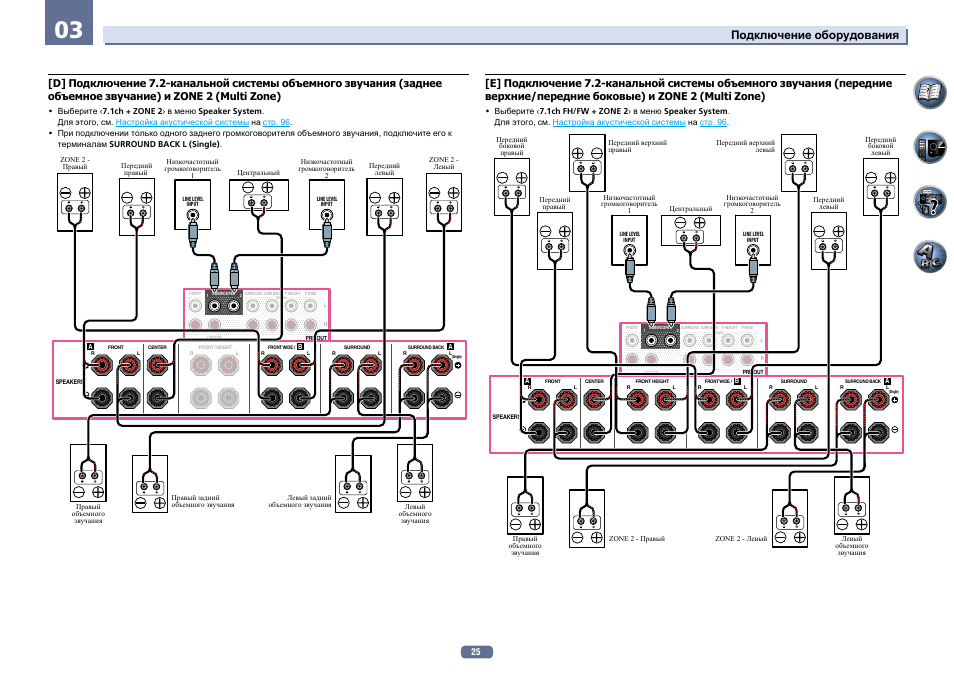Click the 'Подключение оборудования' header title
This screenshot has height=675, width=954.
(x=815, y=35)
